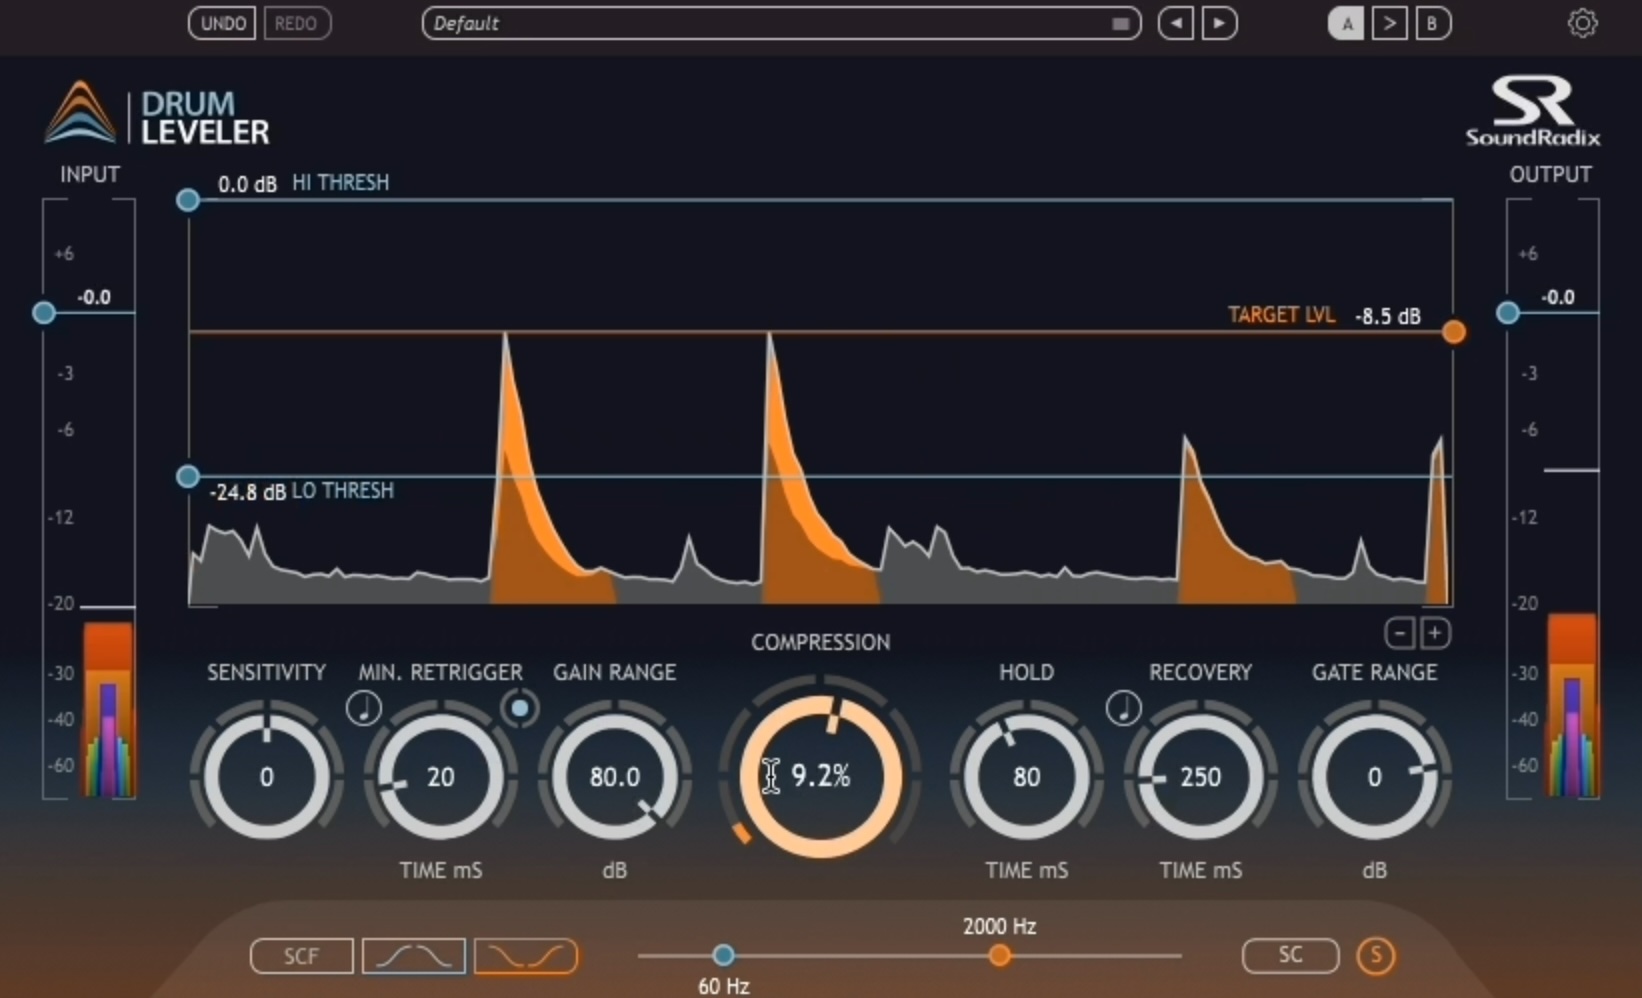
Task: Load the next preset with right arrow
Action: (x=1219, y=23)
